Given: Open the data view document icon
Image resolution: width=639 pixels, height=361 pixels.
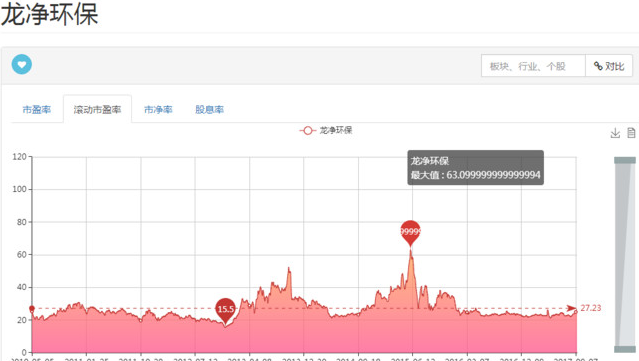Looking at the screenshot, I should click(x=631, y=133).
